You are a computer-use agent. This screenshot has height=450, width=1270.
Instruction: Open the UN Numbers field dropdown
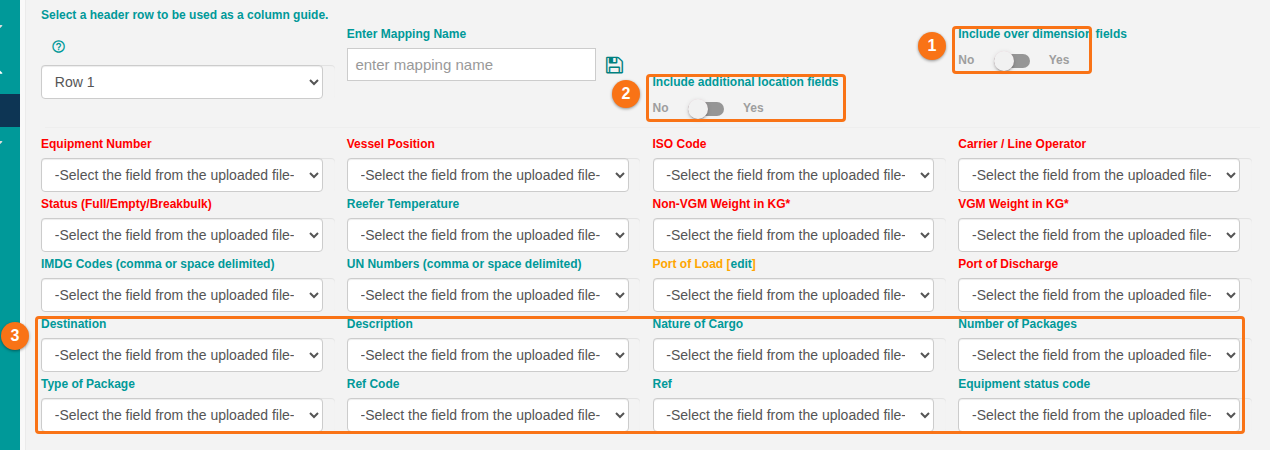(488, 295)
